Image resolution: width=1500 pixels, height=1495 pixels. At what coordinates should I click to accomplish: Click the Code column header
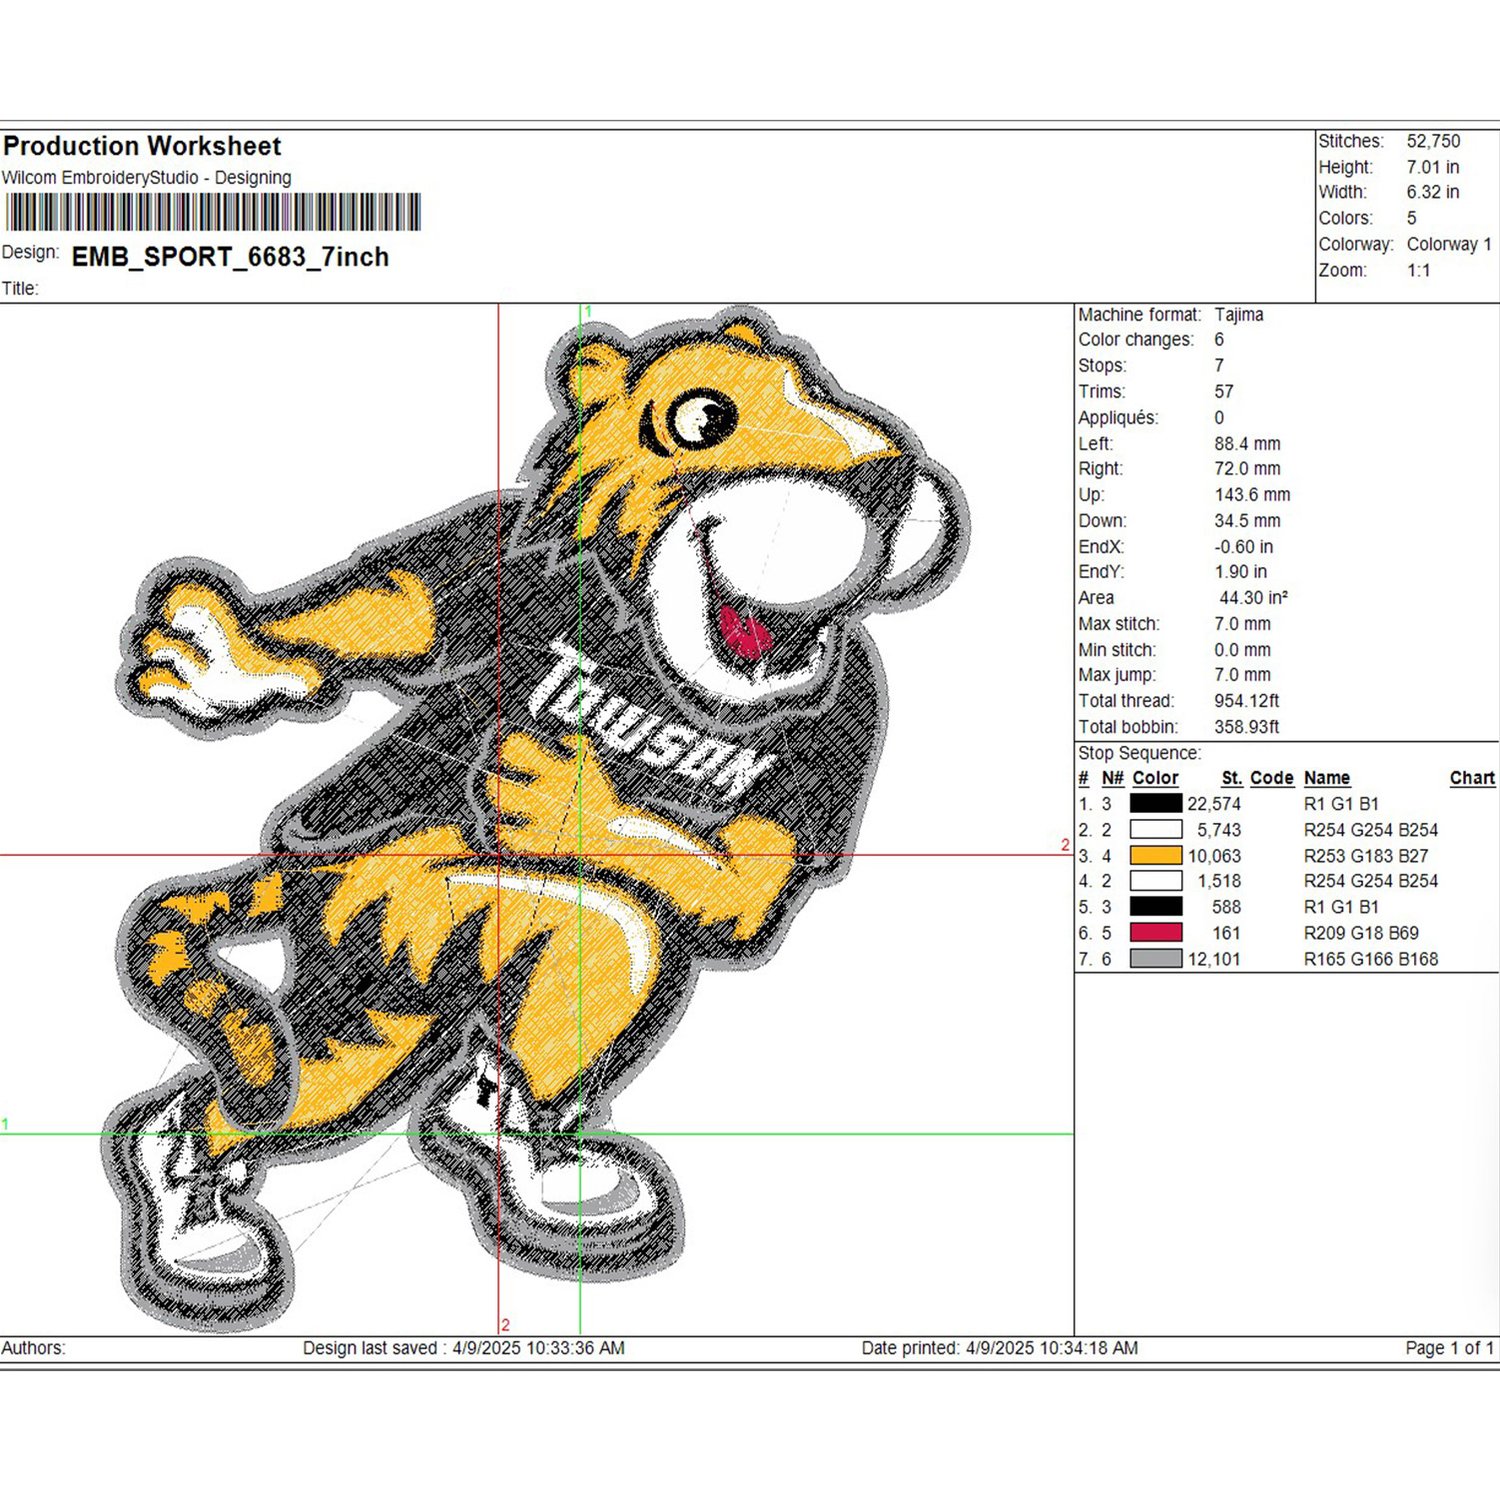1272,778
